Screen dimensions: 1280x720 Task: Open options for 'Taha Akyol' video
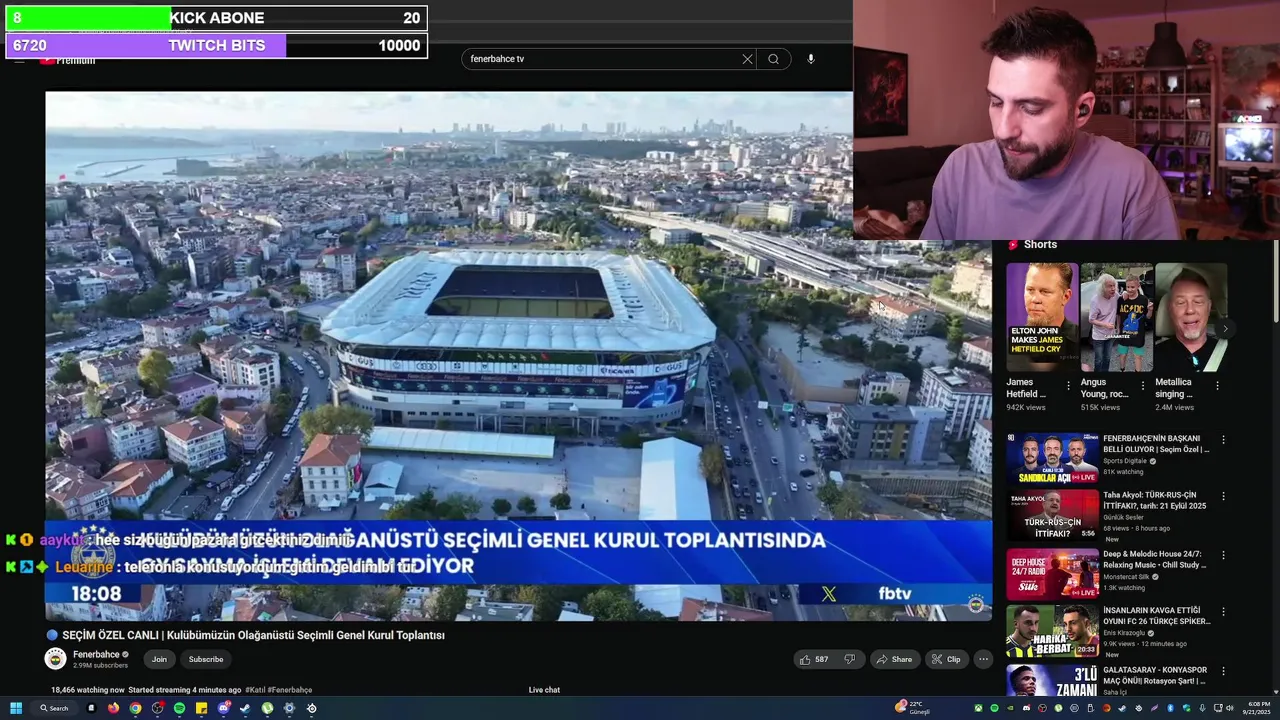(x=1222, y=495)
